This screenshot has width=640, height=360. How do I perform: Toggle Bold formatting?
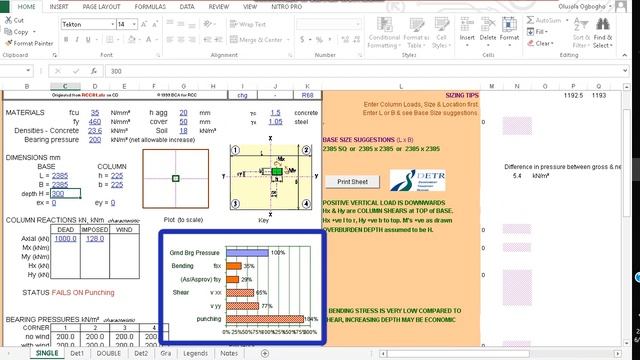click(x=66, y=40)
